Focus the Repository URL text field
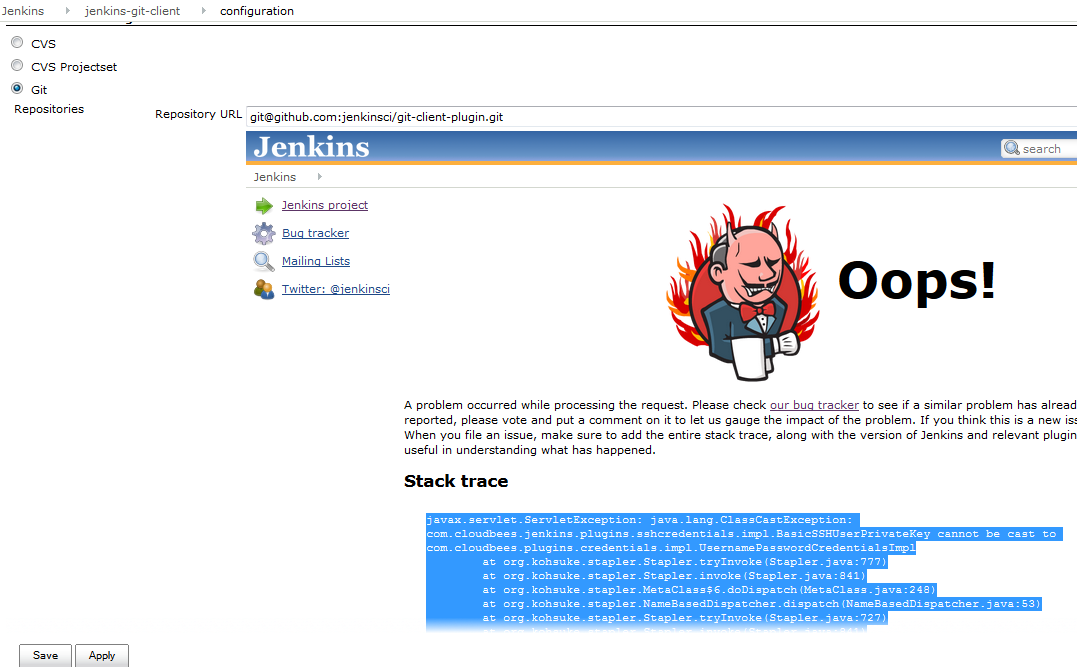Image resolution: width=1077 pixels, height=667 pixels. point(660,116)
